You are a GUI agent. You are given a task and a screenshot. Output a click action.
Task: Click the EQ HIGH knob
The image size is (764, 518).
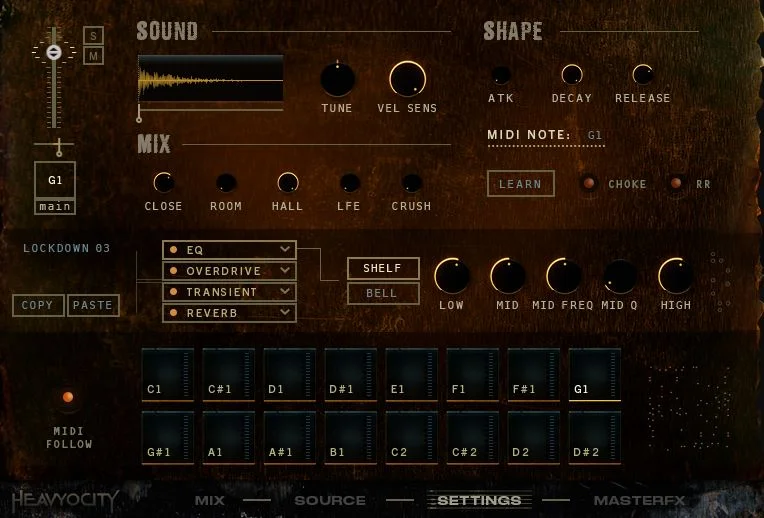coord(676,276)
